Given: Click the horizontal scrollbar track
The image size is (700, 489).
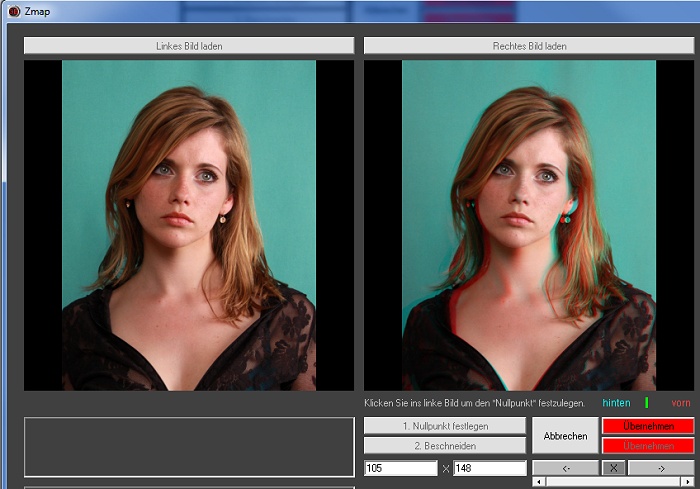Looking at the screenshot, I should [x=613, y=482].
